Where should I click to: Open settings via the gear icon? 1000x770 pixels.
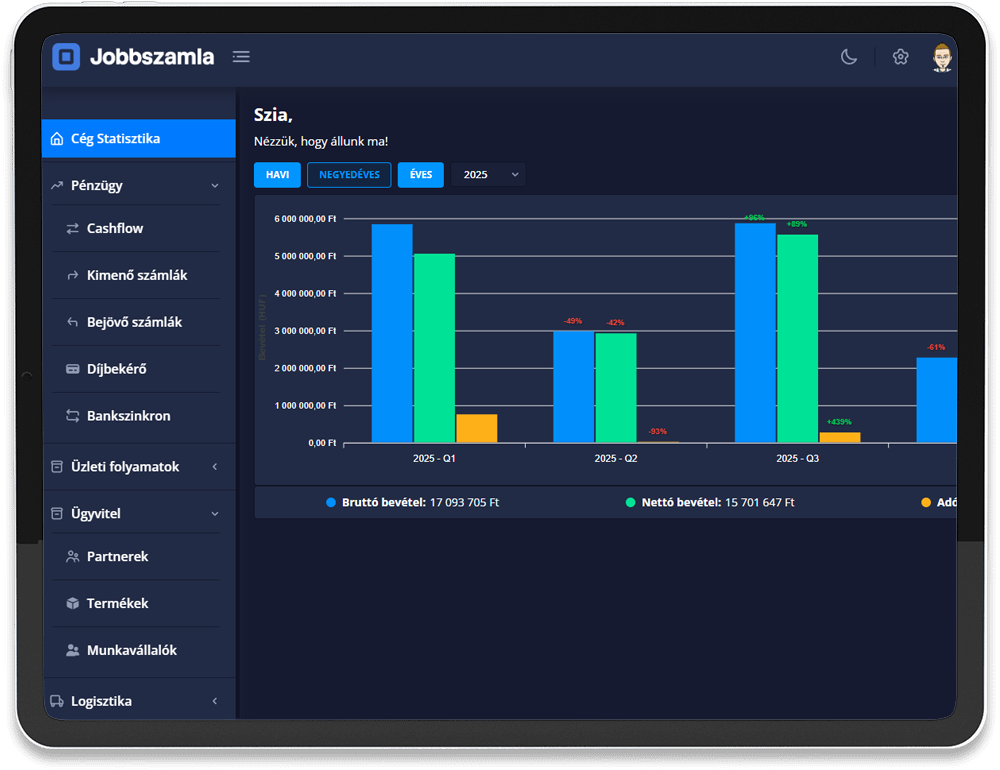click(901, 57)
